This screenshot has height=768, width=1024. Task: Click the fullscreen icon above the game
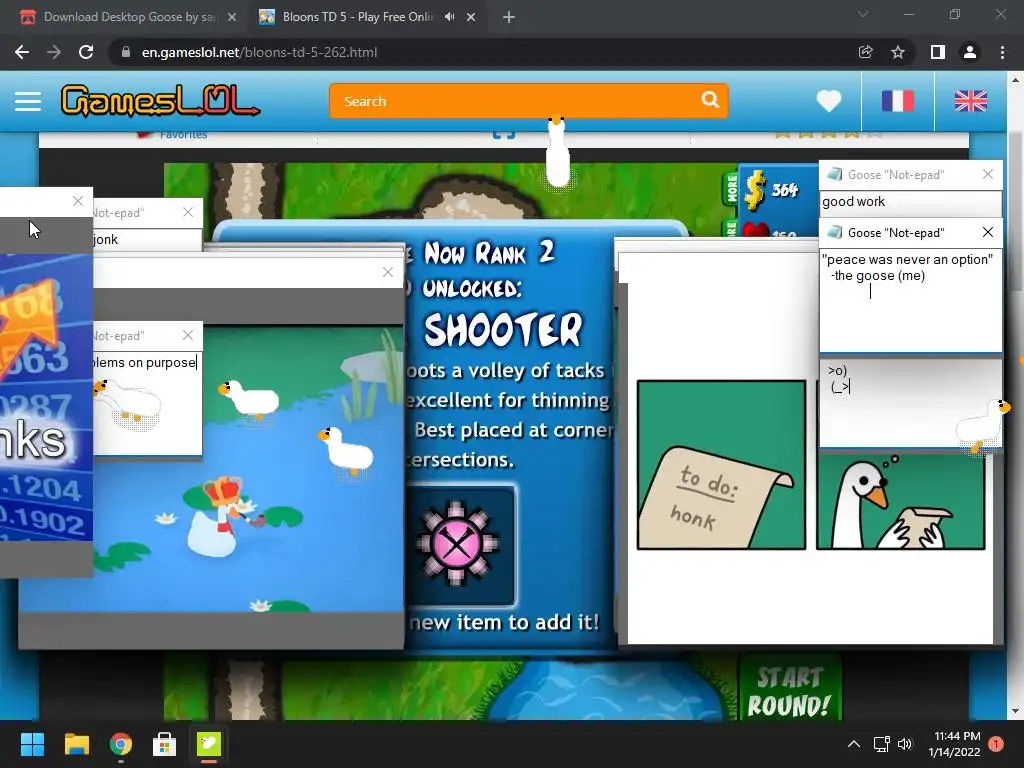(504, 134)
